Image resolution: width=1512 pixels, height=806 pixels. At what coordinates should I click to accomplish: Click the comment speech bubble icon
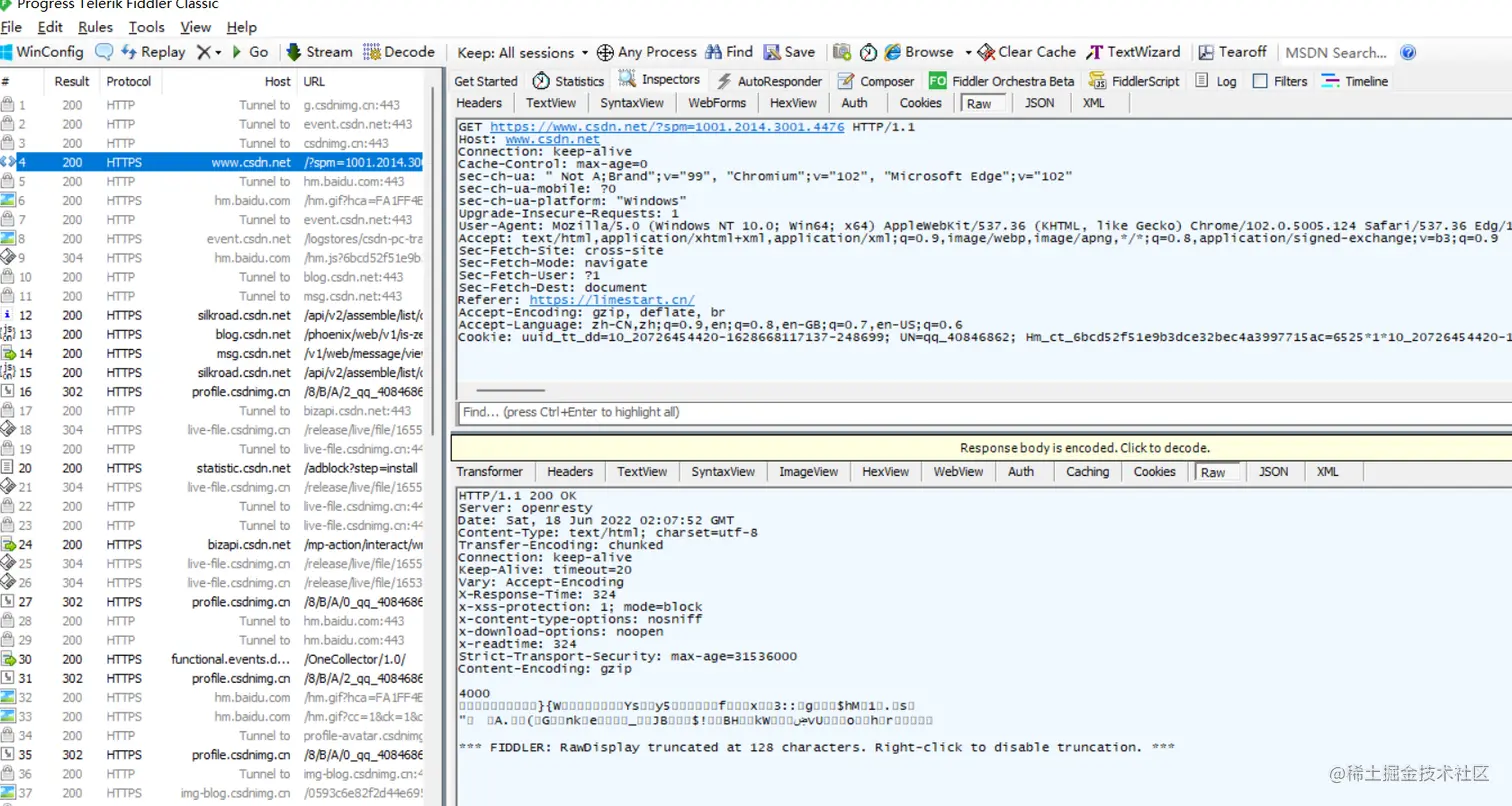pos(104,52)
